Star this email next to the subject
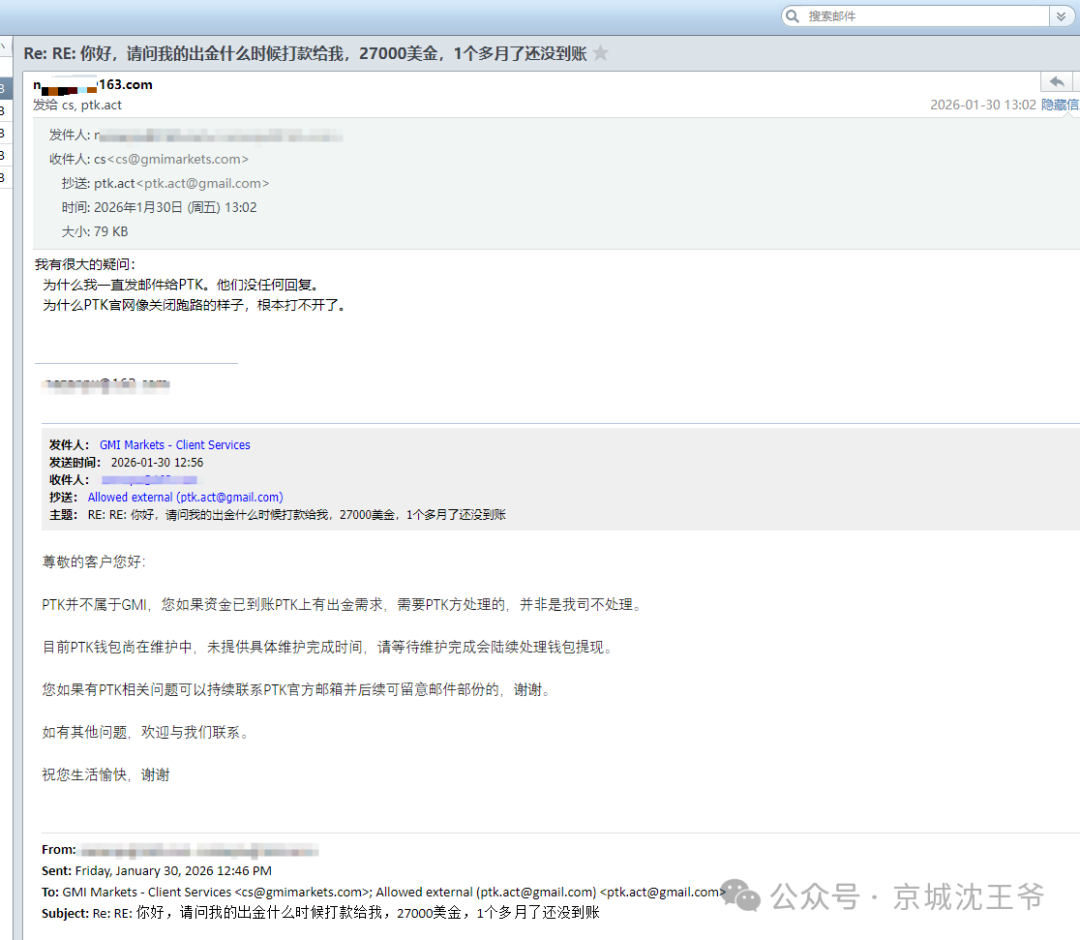1080x940 pixels. 600,54
